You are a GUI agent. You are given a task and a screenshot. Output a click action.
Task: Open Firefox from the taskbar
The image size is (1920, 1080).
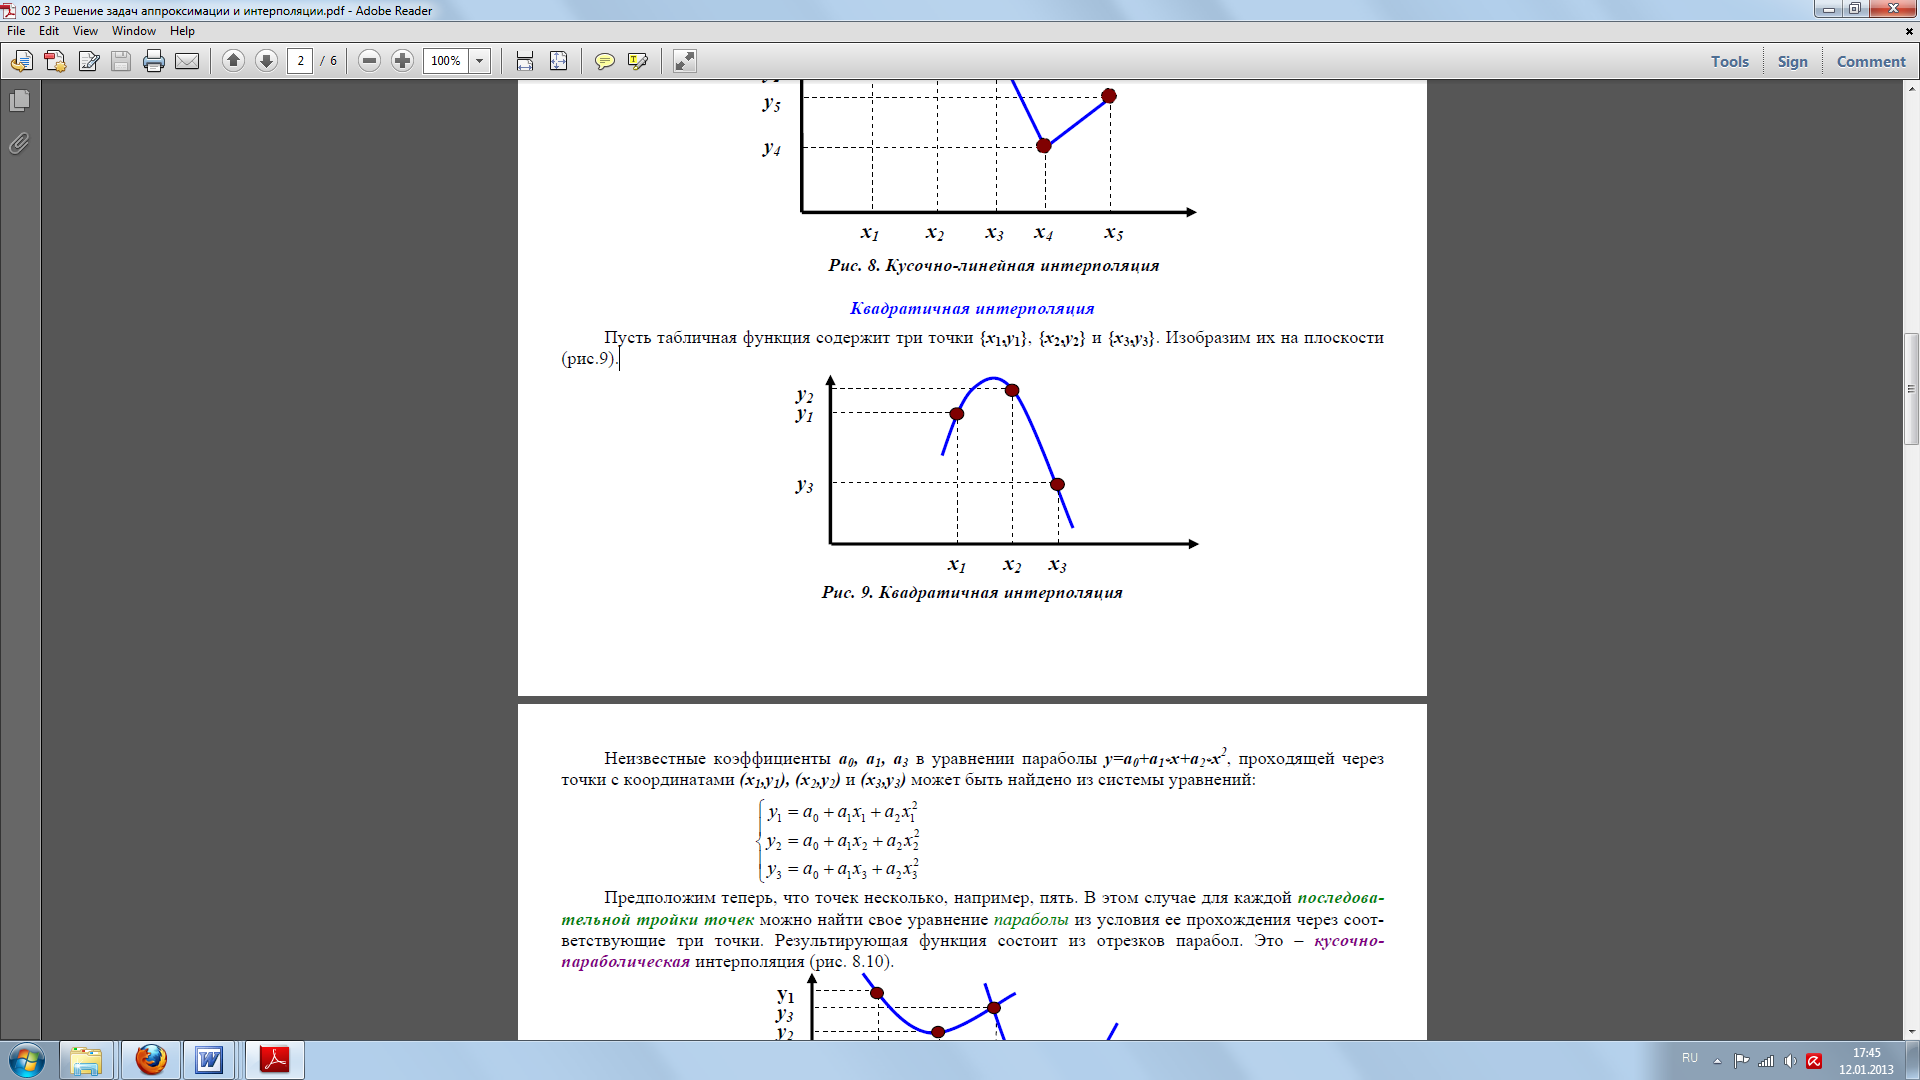pyautogui.click(x=150, y=1060)
